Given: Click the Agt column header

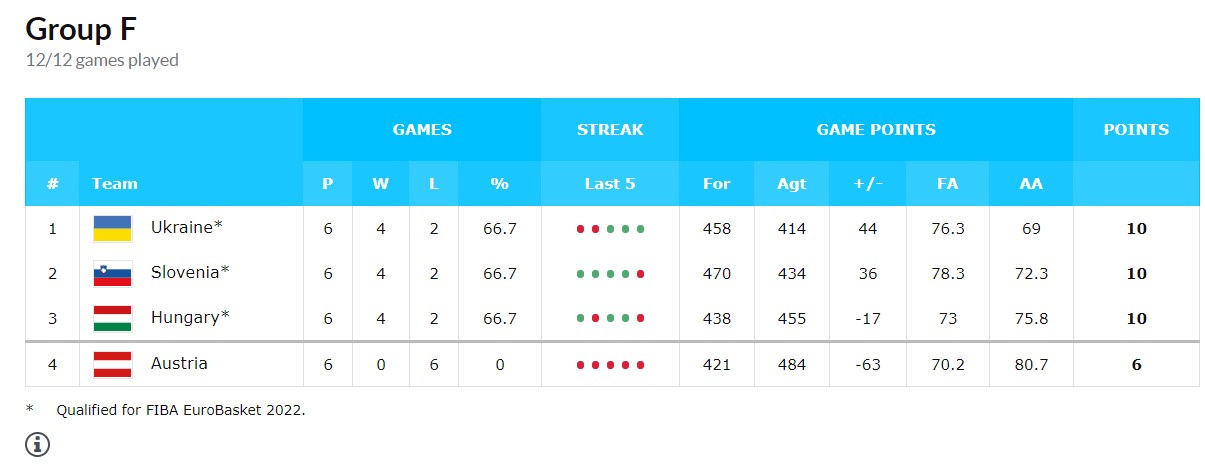Looking at the screenshot, I should click(792, 183).
